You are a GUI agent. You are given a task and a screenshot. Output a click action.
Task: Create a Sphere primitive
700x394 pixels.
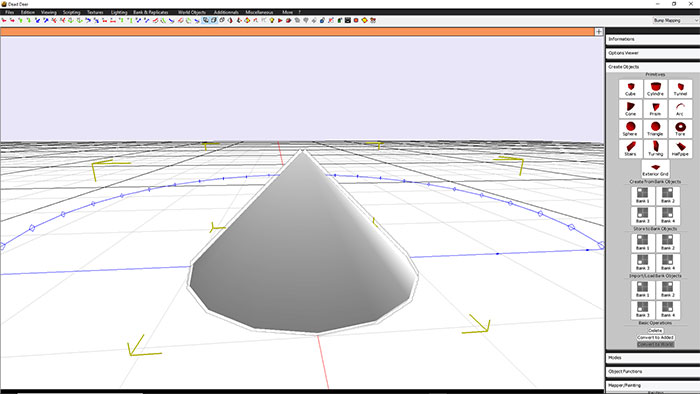[630, 129]
